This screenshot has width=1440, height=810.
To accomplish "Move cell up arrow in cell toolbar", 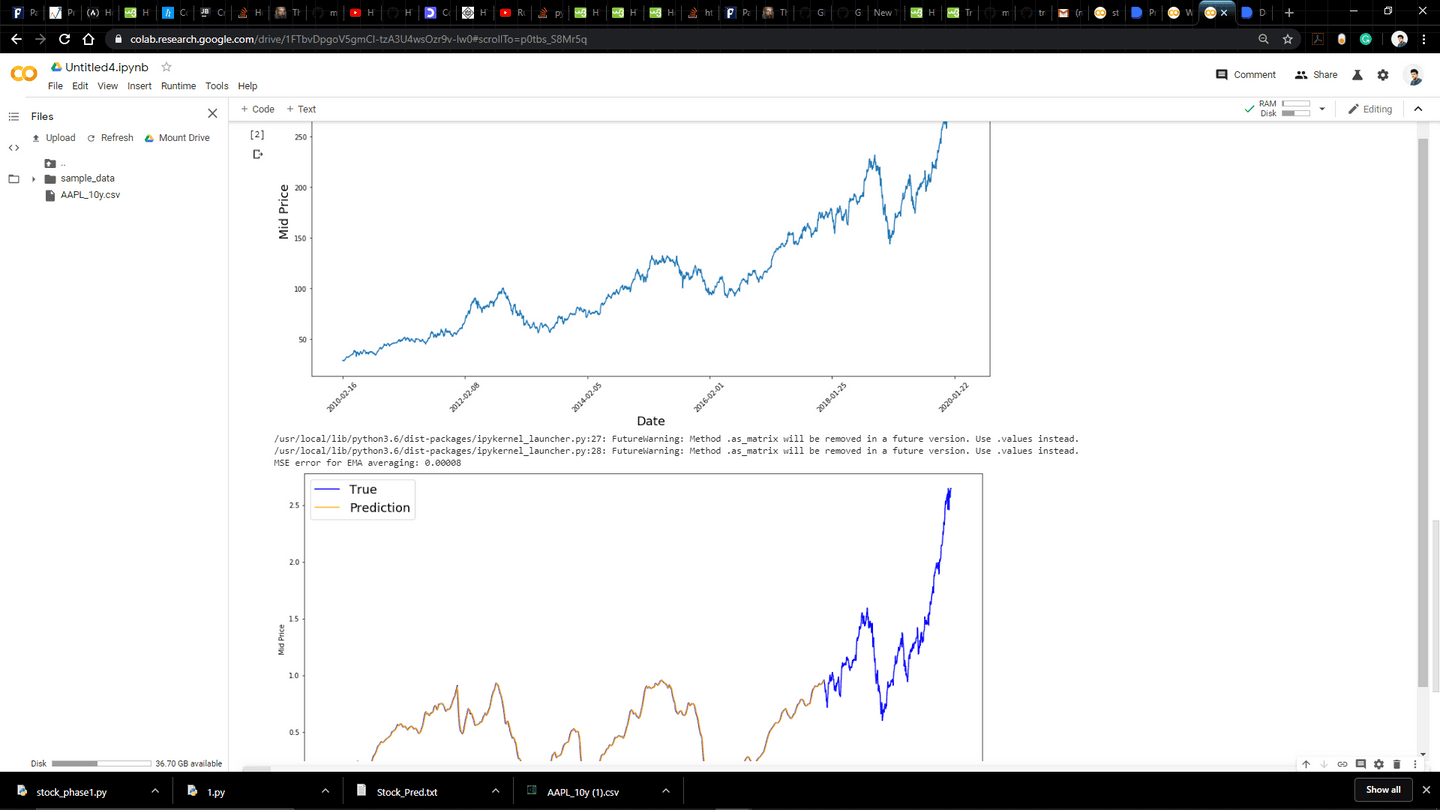I will click(1306, 764).
